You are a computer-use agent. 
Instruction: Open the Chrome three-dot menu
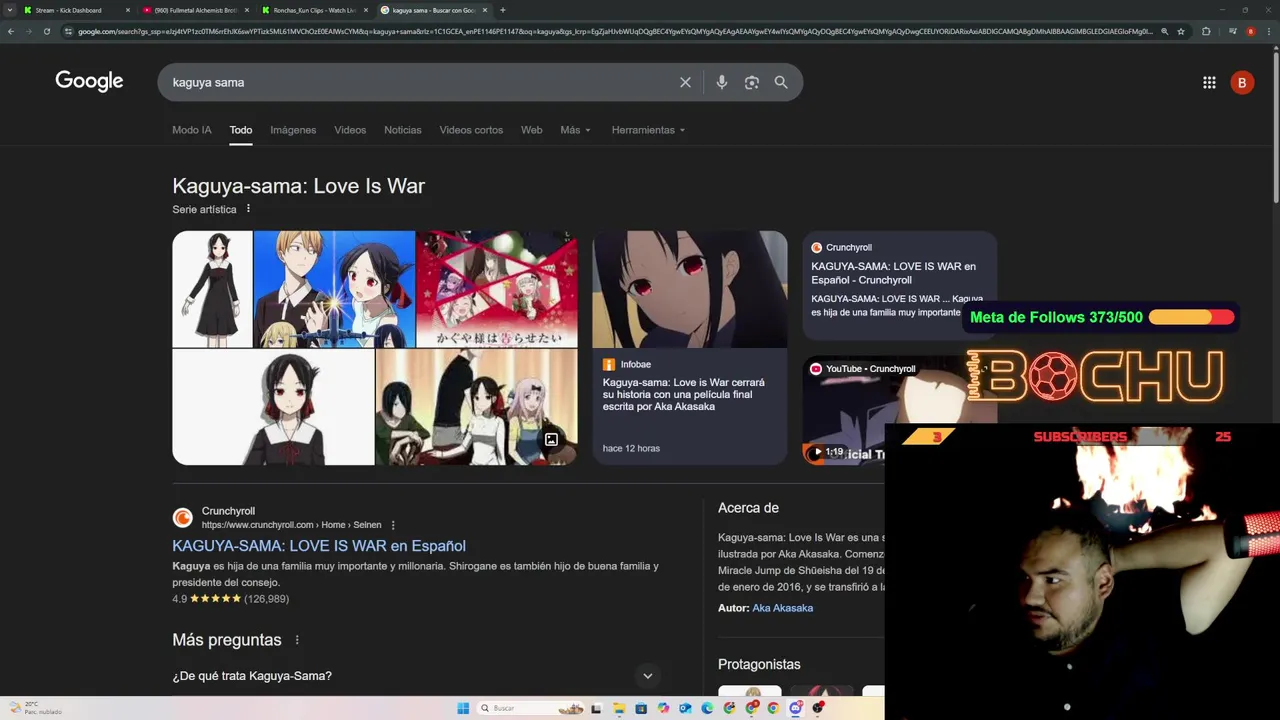click(x=1270, y=31)
